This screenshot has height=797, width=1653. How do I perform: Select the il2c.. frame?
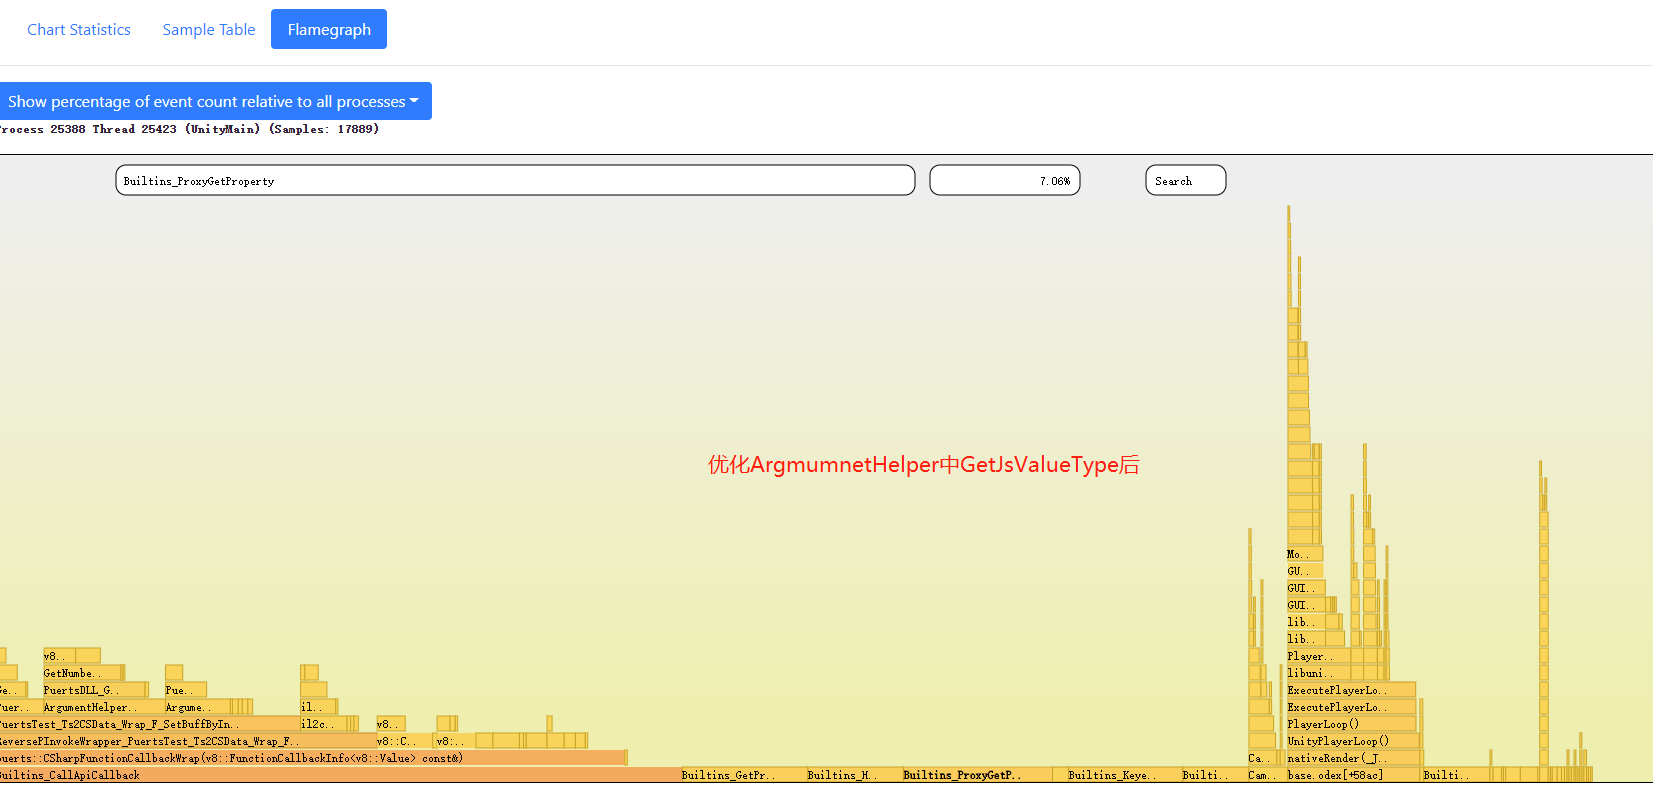(x=323, y=724)
